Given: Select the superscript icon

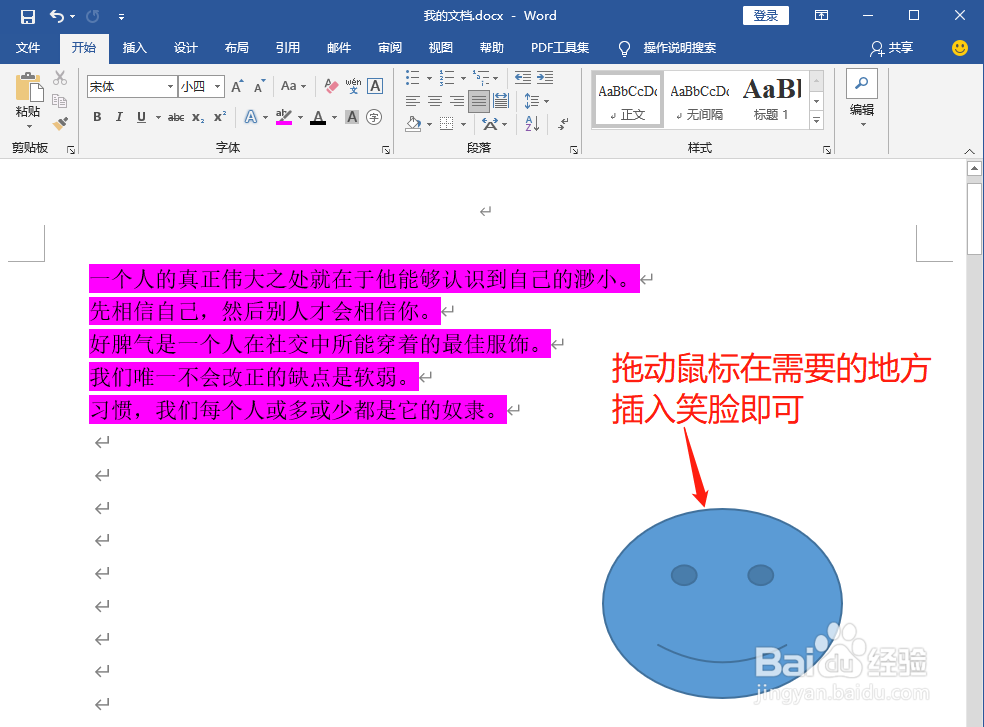Looking at the screenshot, I should (x=220, y=117).
